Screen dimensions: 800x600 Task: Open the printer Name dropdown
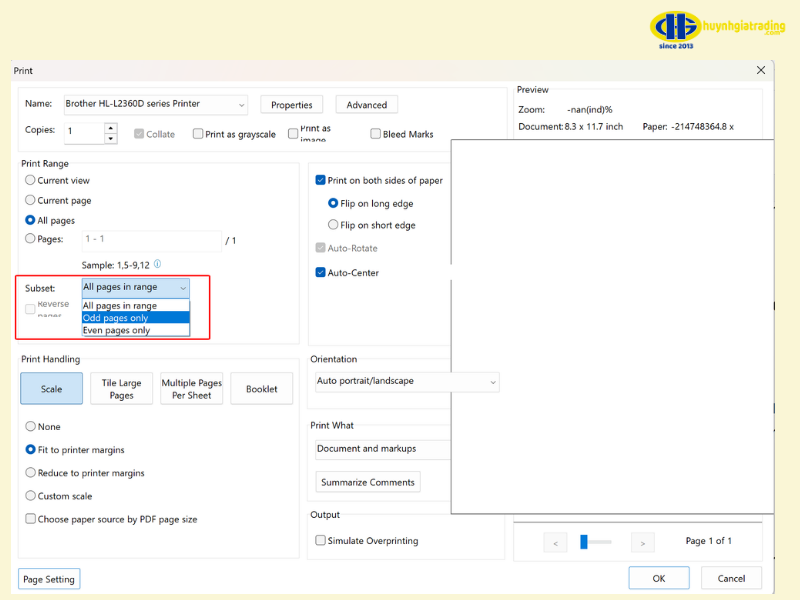[x=241, y=104]
